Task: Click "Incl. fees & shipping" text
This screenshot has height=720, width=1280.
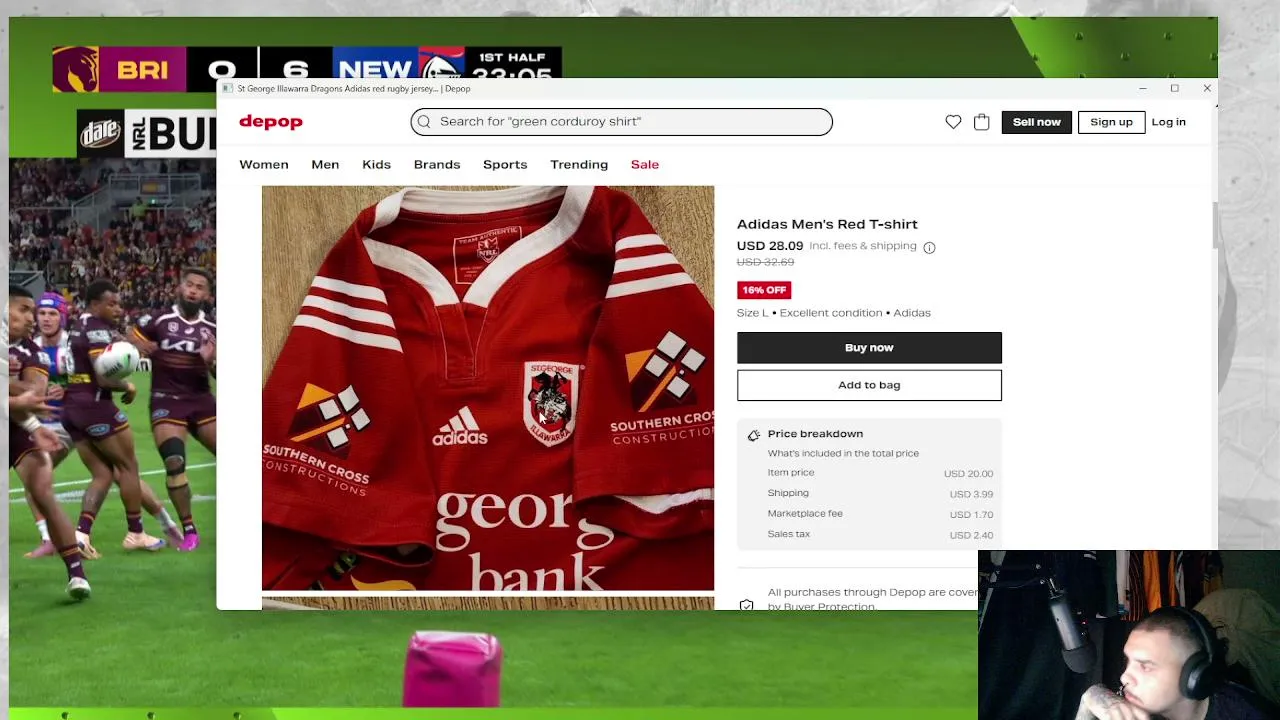Action: coord(863,246)
